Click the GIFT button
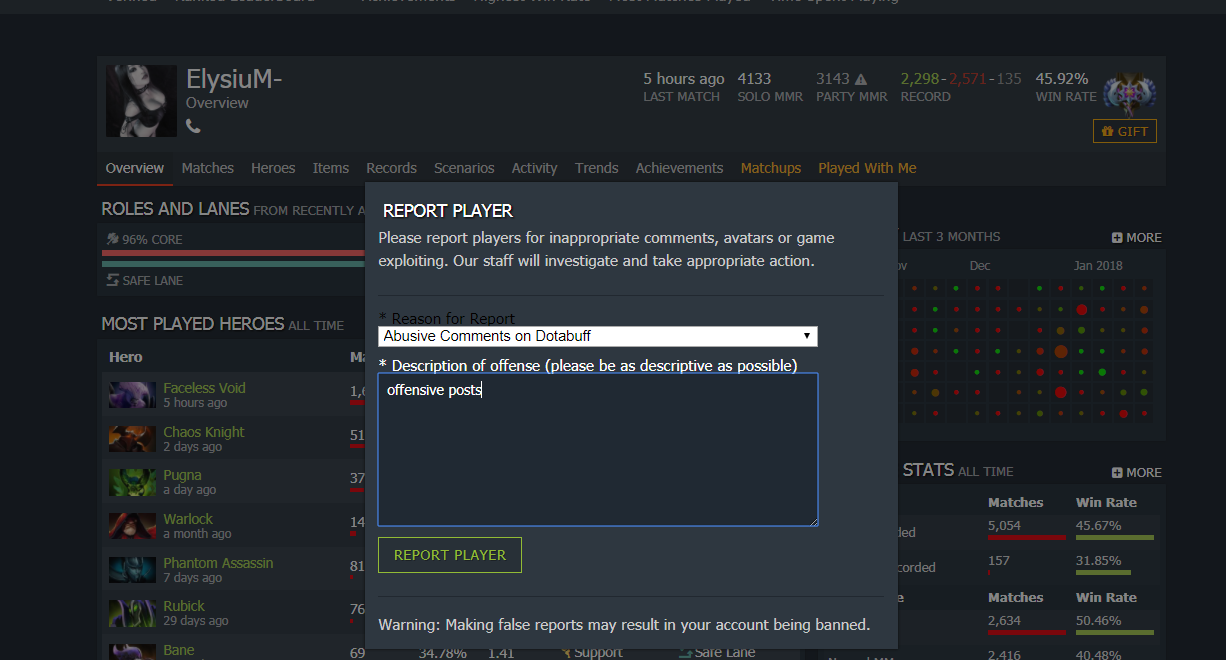The image size is (1226, 660). coord(1125,131)
